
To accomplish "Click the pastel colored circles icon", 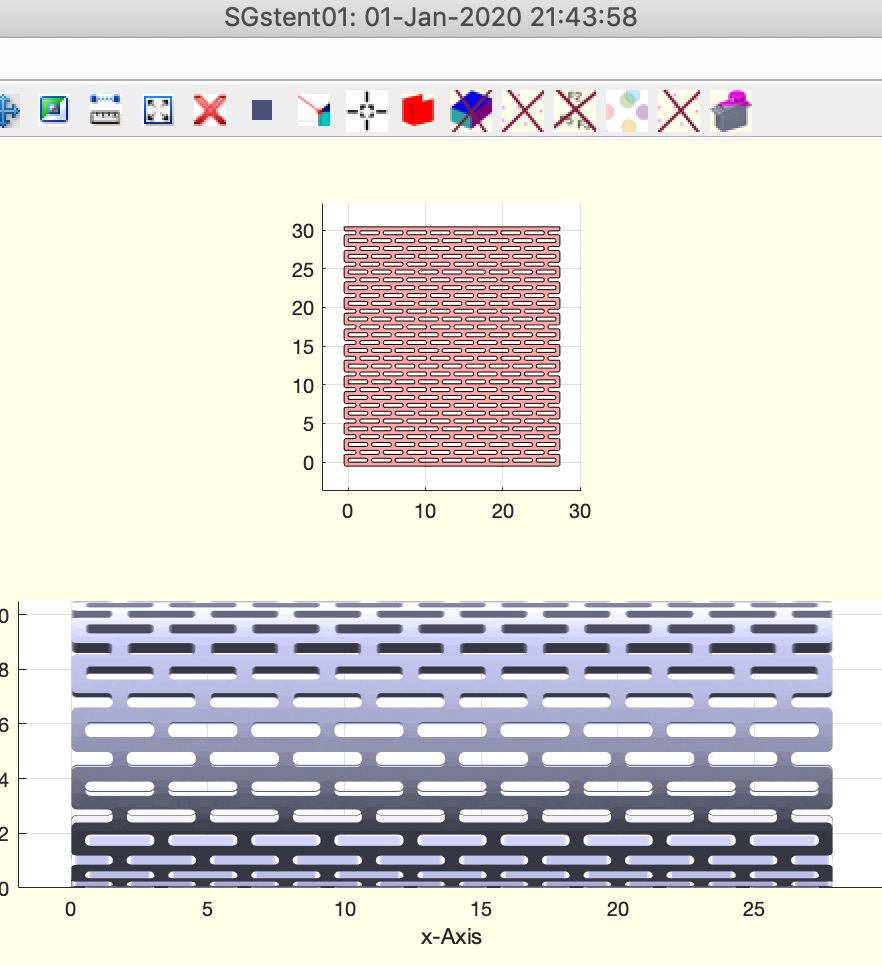I will (627, 110).
